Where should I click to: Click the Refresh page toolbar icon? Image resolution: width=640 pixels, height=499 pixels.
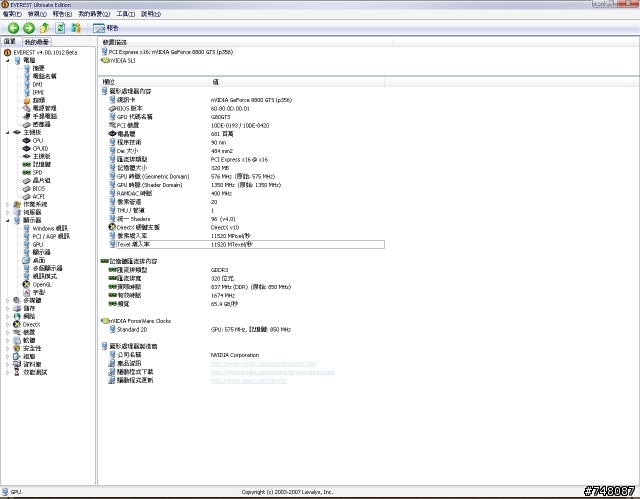(x=60, y=28)
